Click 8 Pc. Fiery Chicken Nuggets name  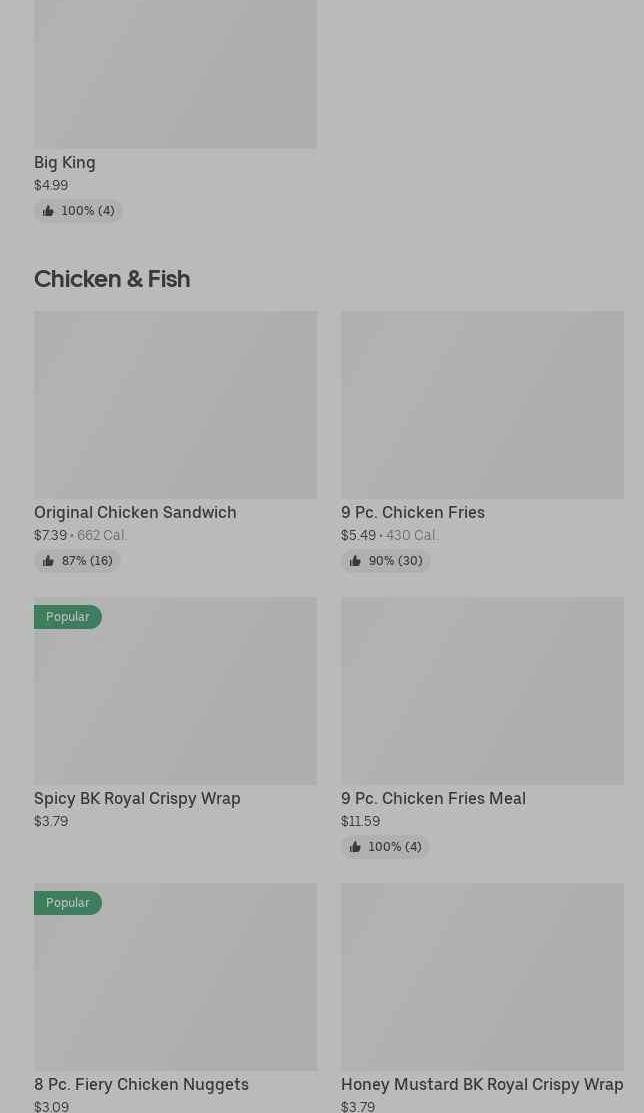coord(141,1084)
